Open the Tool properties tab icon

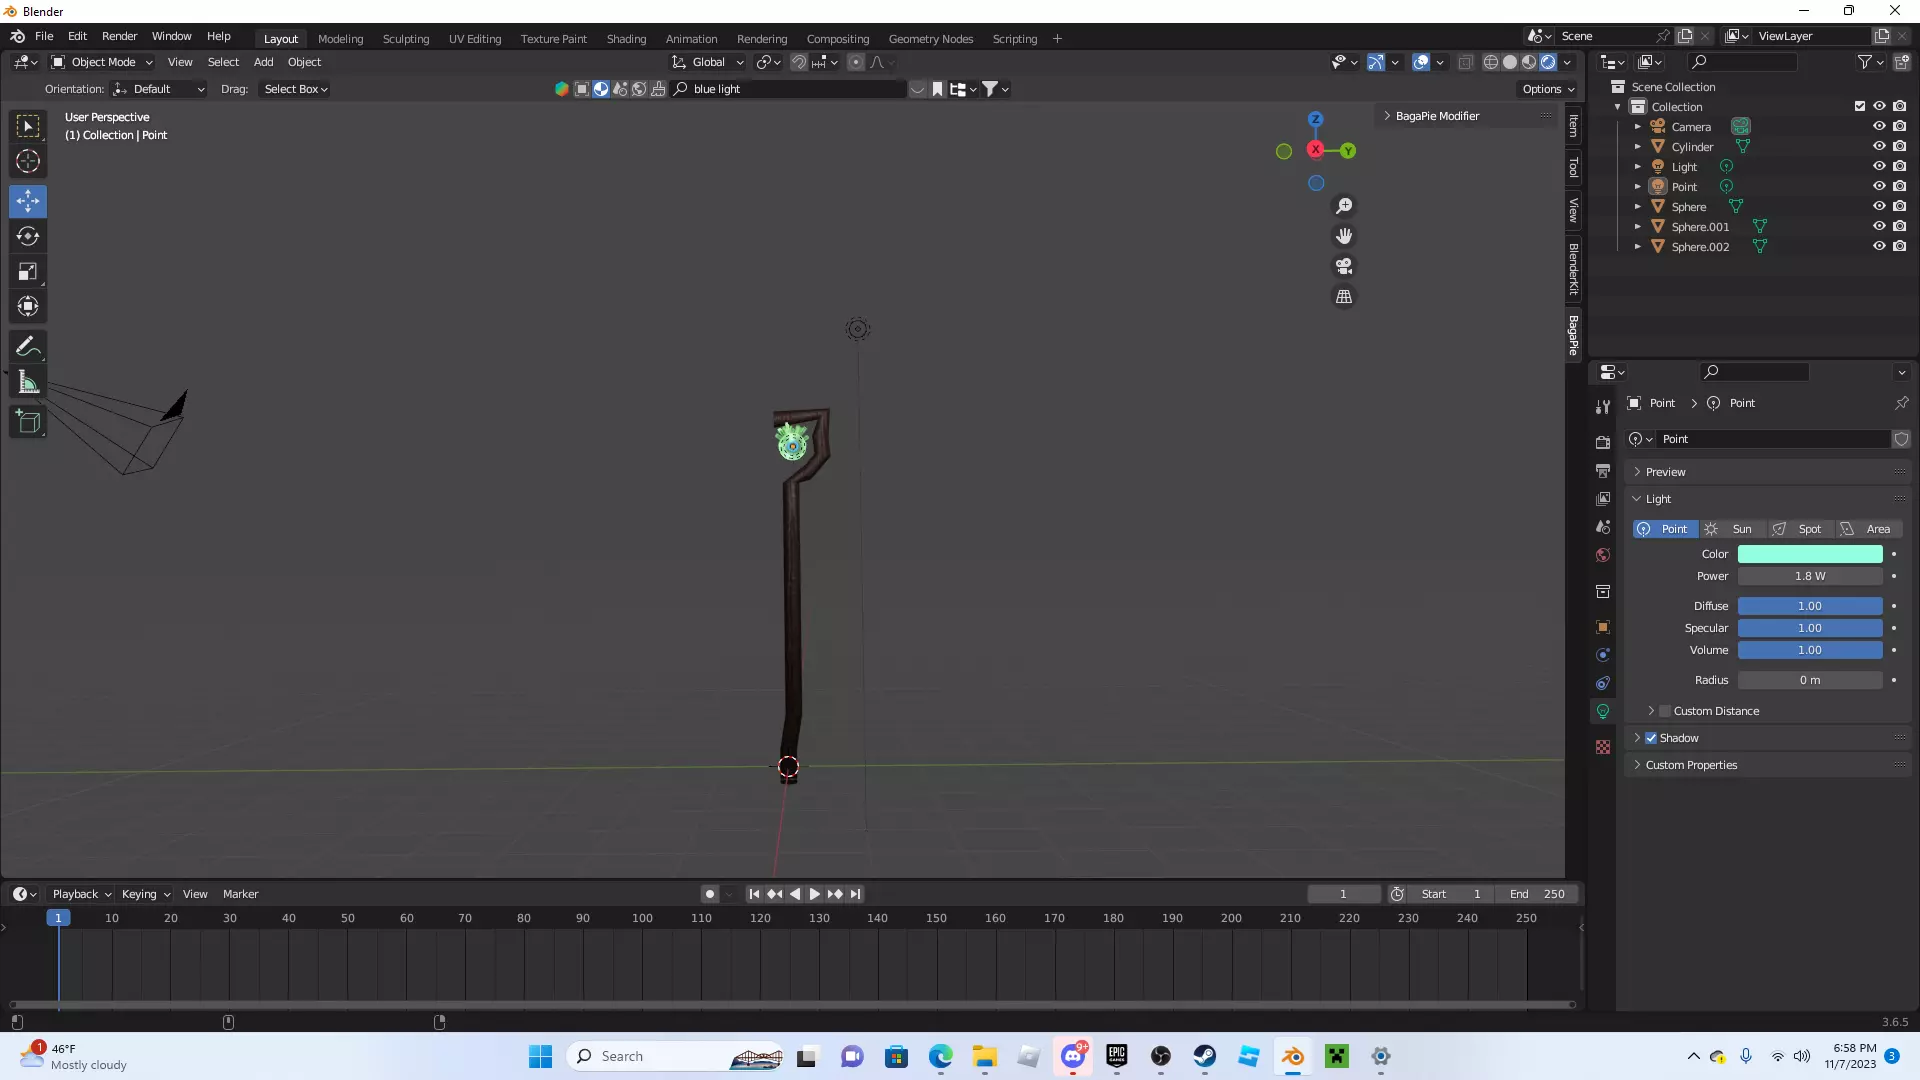click(x=1603, y=406)
